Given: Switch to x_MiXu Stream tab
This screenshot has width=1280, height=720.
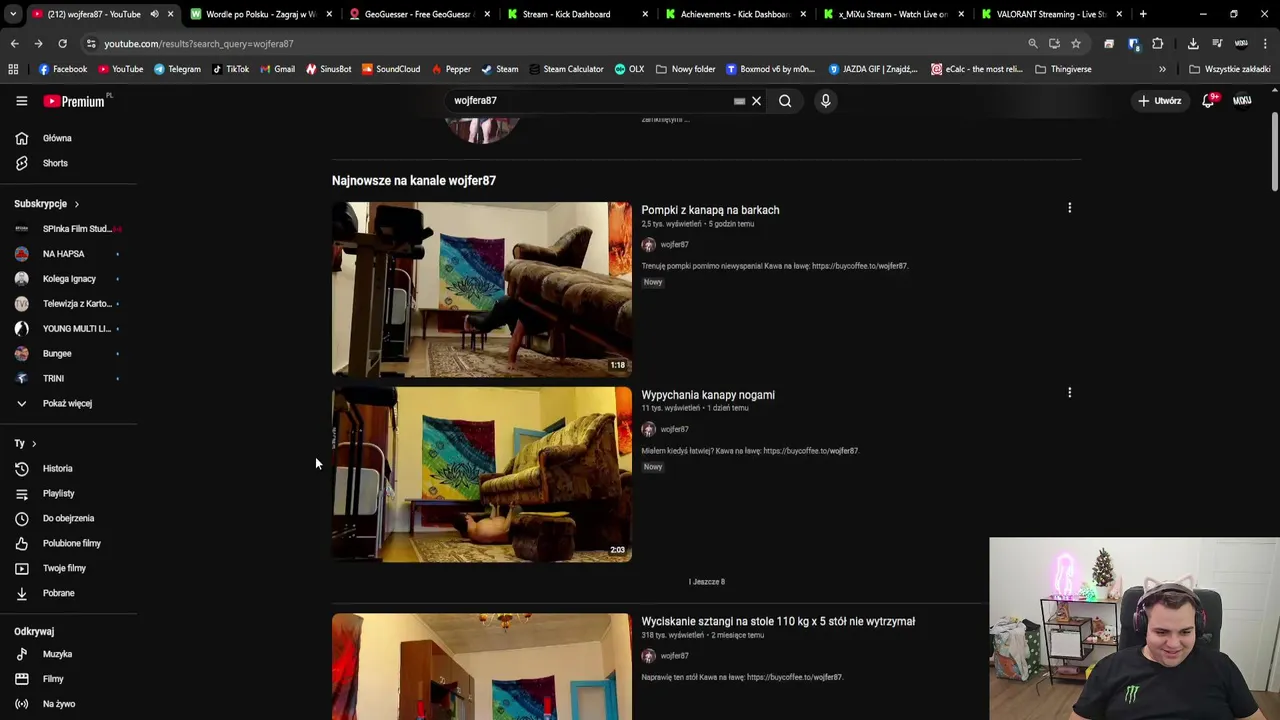Looking at the screenshot, I should [x=893, y=14].
